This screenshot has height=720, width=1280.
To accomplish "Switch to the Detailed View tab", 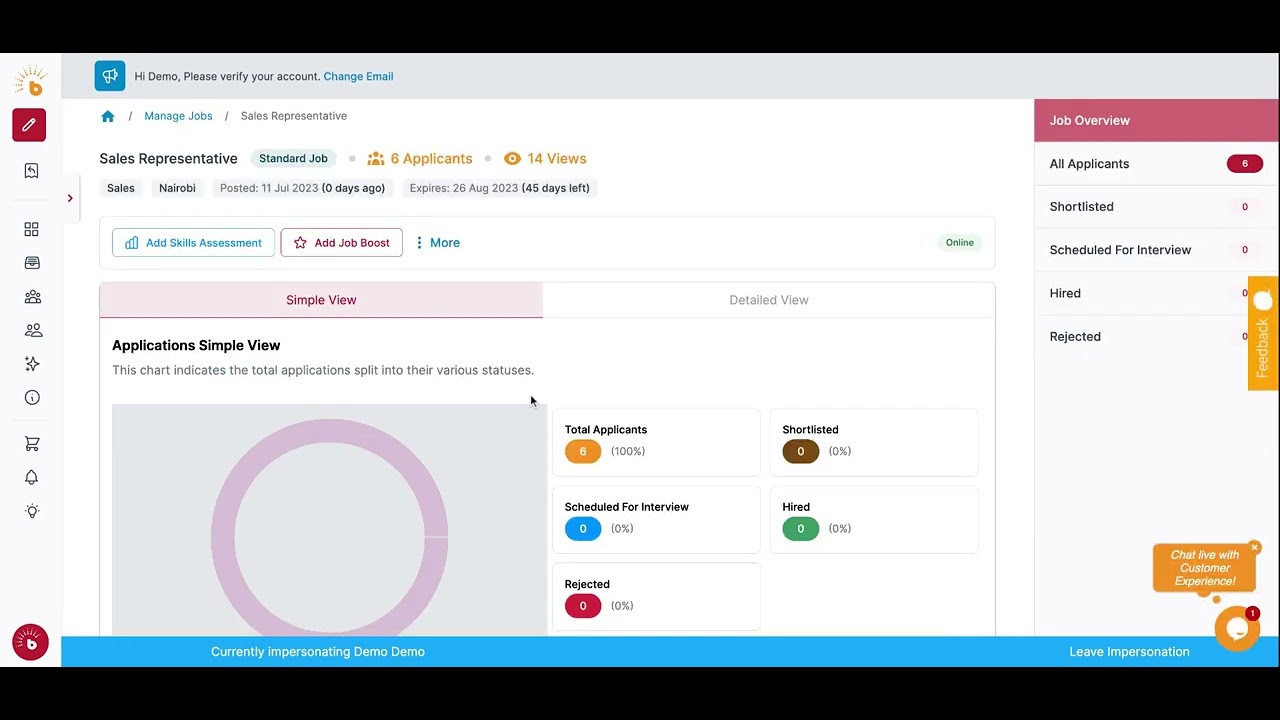I will (x=769, y=300).
